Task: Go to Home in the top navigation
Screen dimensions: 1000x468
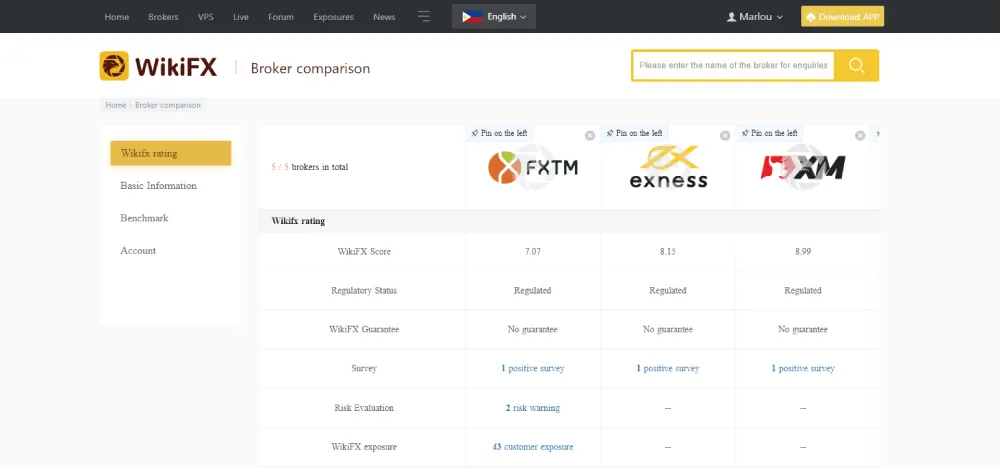Action: pos(117,17)
